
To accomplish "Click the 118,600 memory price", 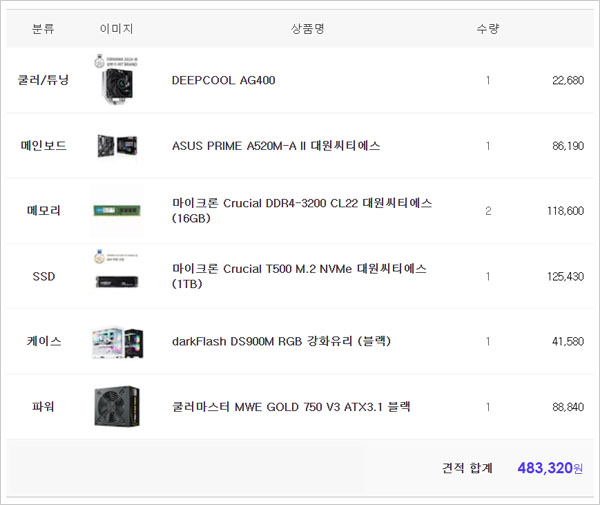I will [565, 211].
